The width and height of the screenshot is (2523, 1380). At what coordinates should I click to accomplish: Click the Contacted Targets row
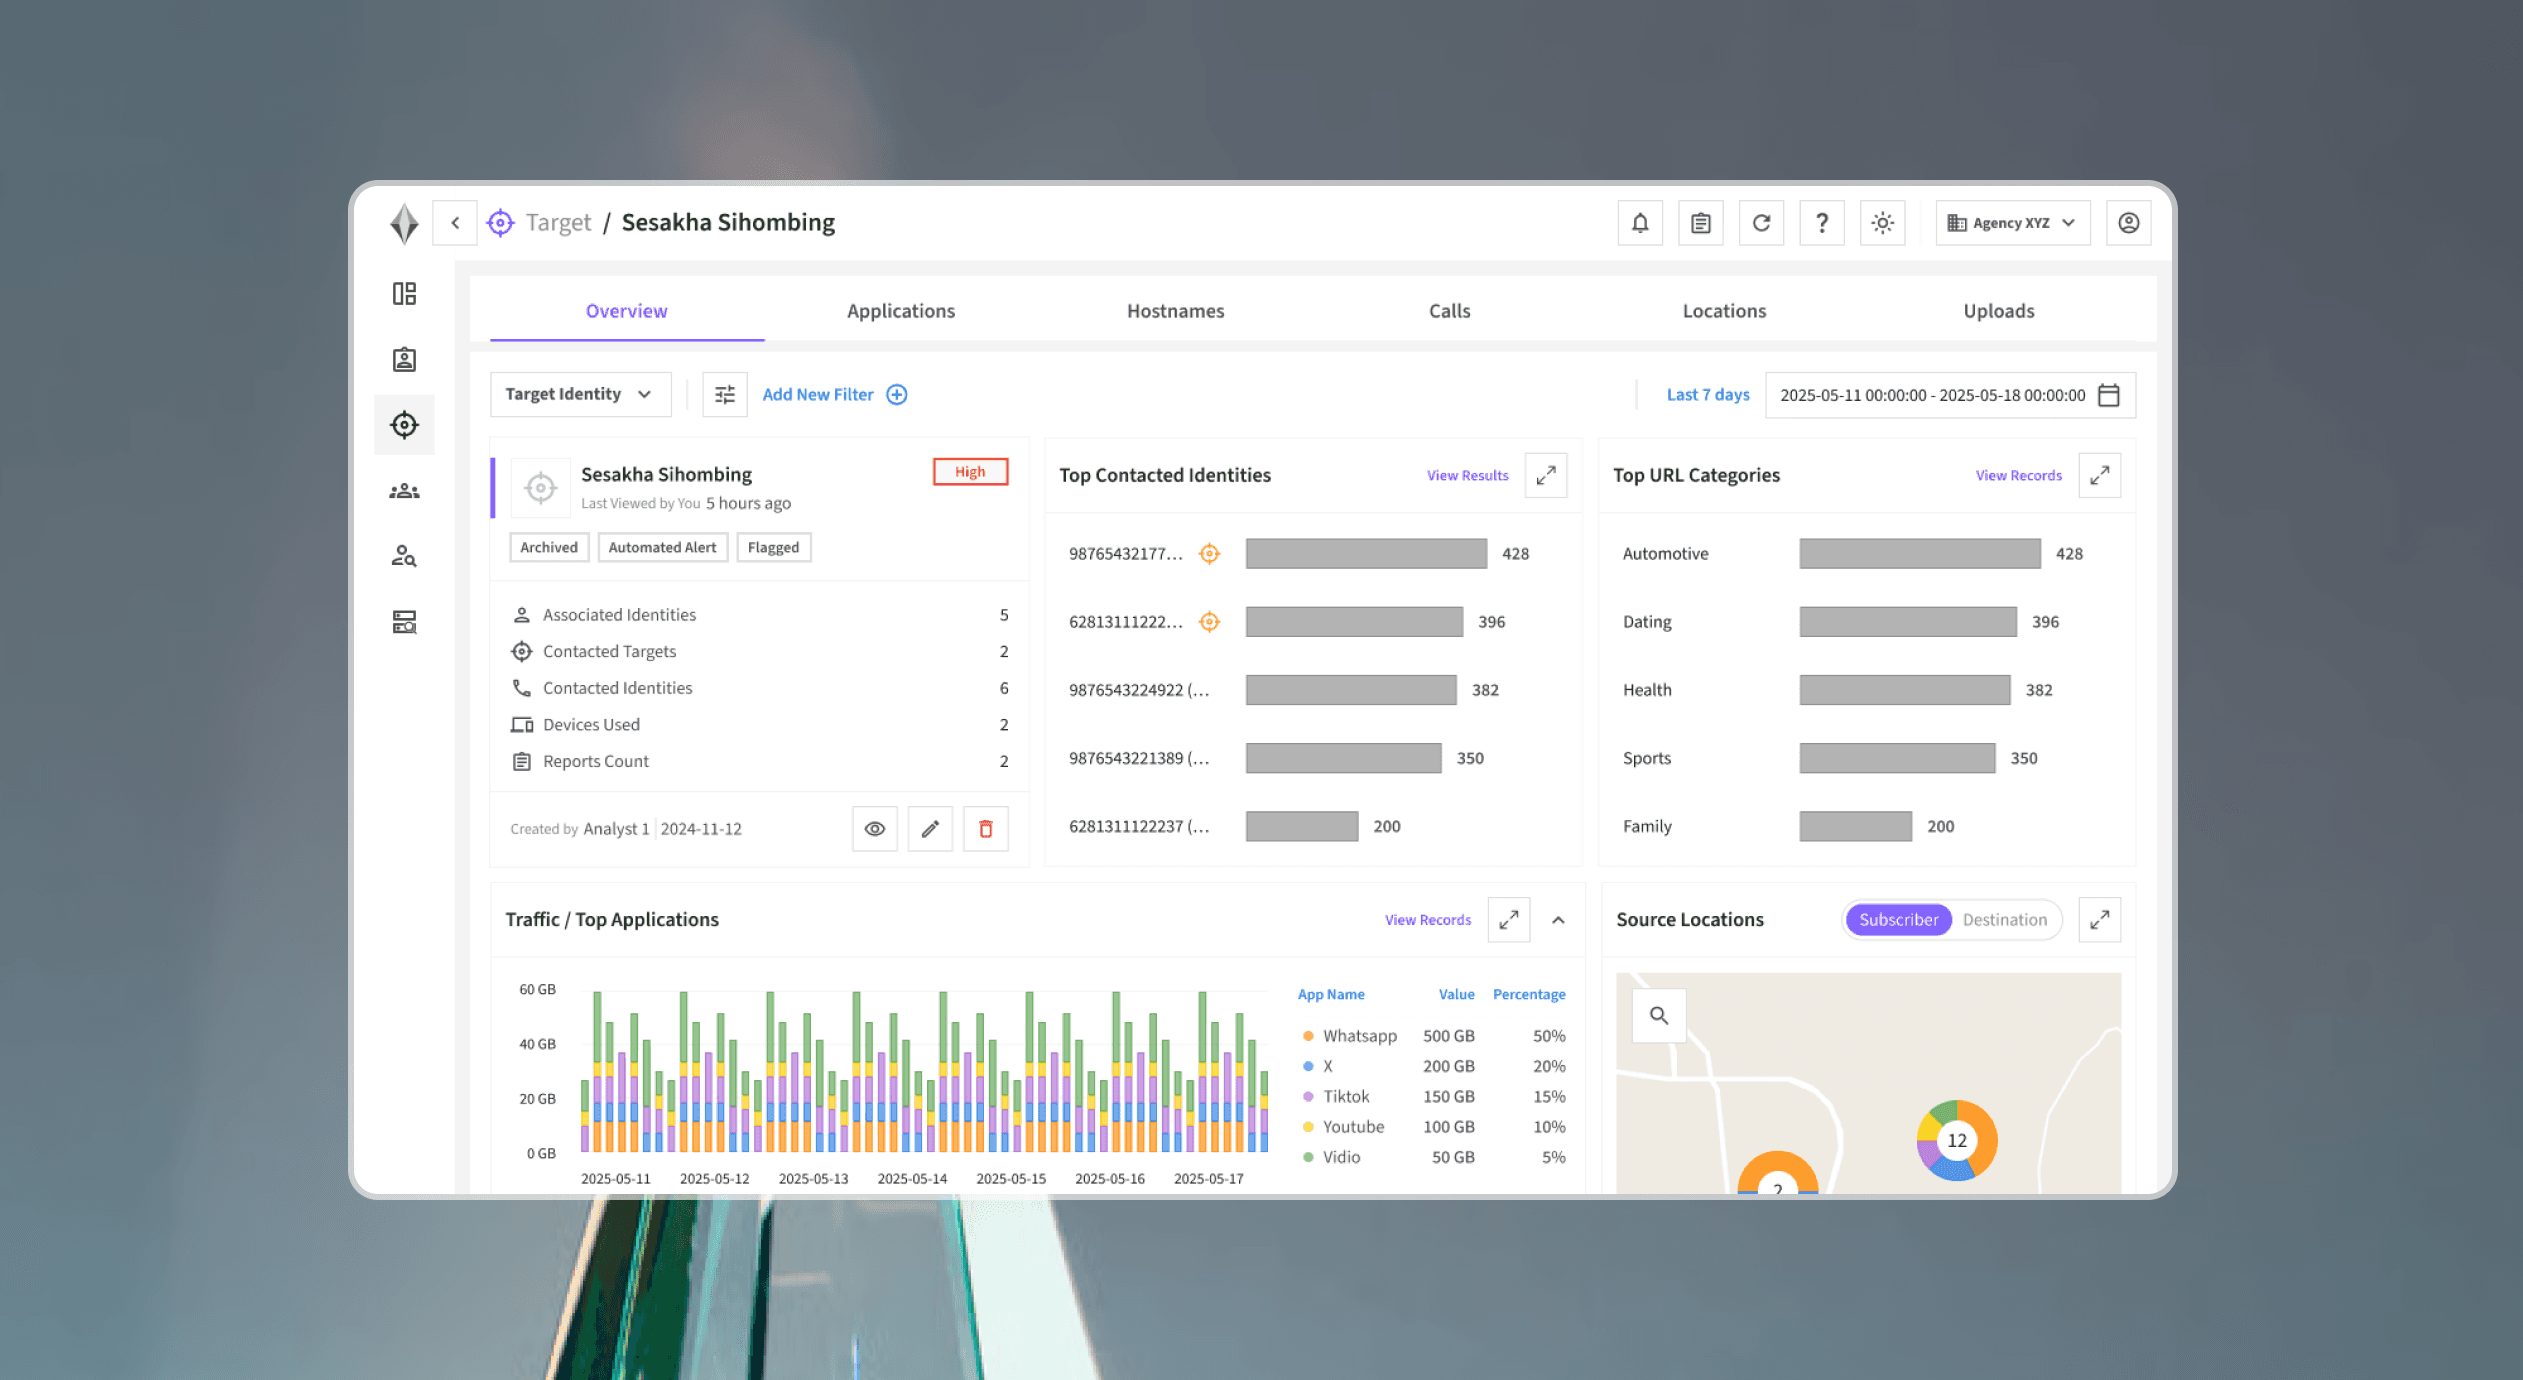[x=760, y=651]
